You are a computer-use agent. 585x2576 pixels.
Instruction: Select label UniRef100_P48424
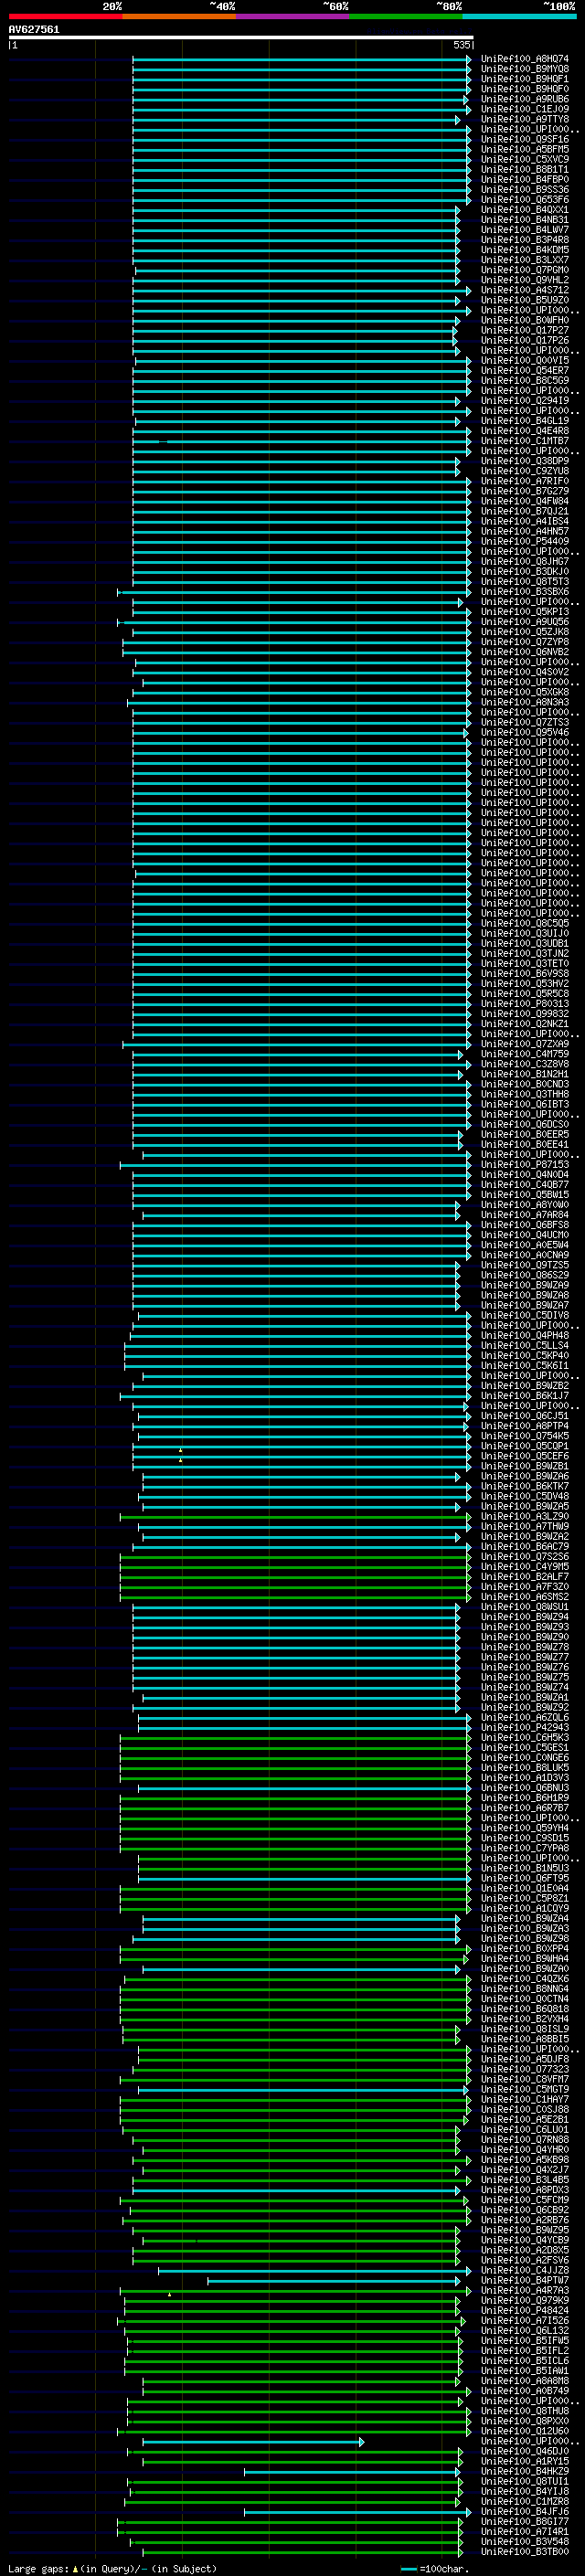pos(525,2311)
